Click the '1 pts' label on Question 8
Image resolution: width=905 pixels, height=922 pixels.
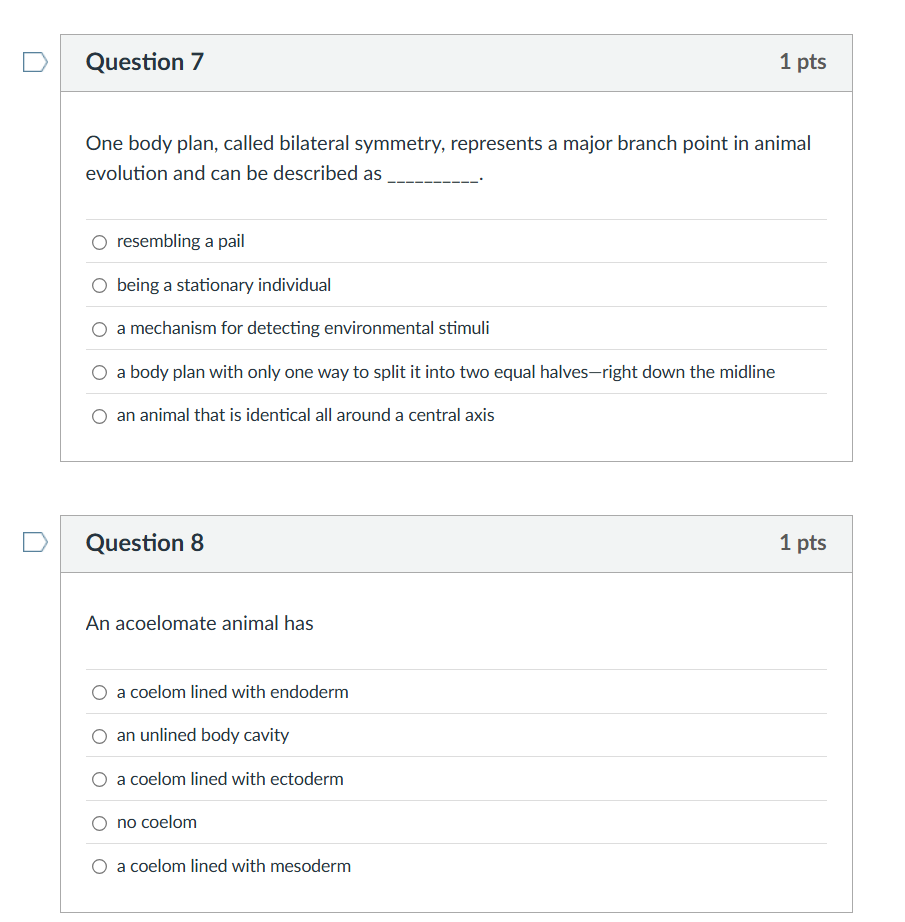[803, 542]
